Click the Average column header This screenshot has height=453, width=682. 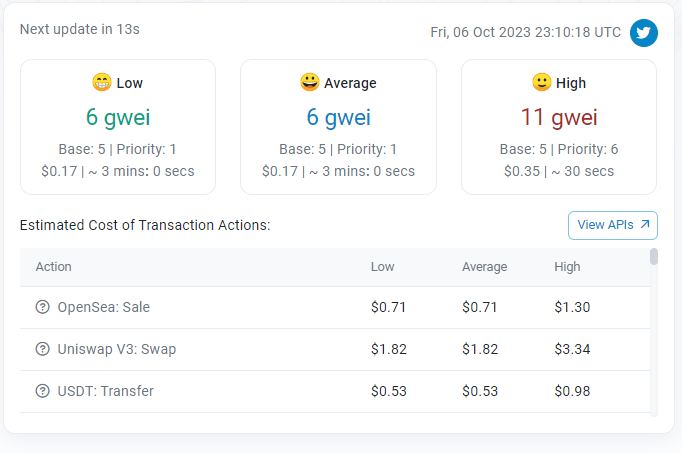485,266
